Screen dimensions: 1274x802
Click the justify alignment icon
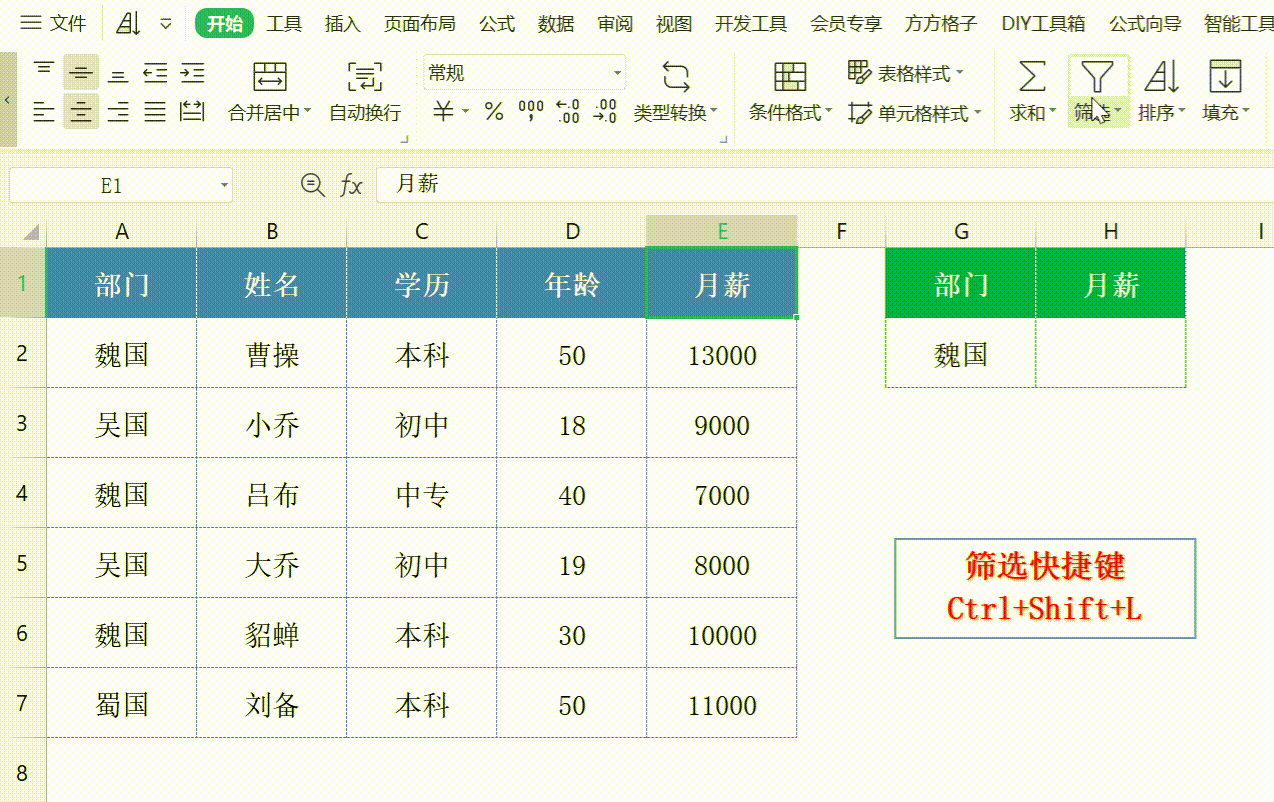[155, 111]
